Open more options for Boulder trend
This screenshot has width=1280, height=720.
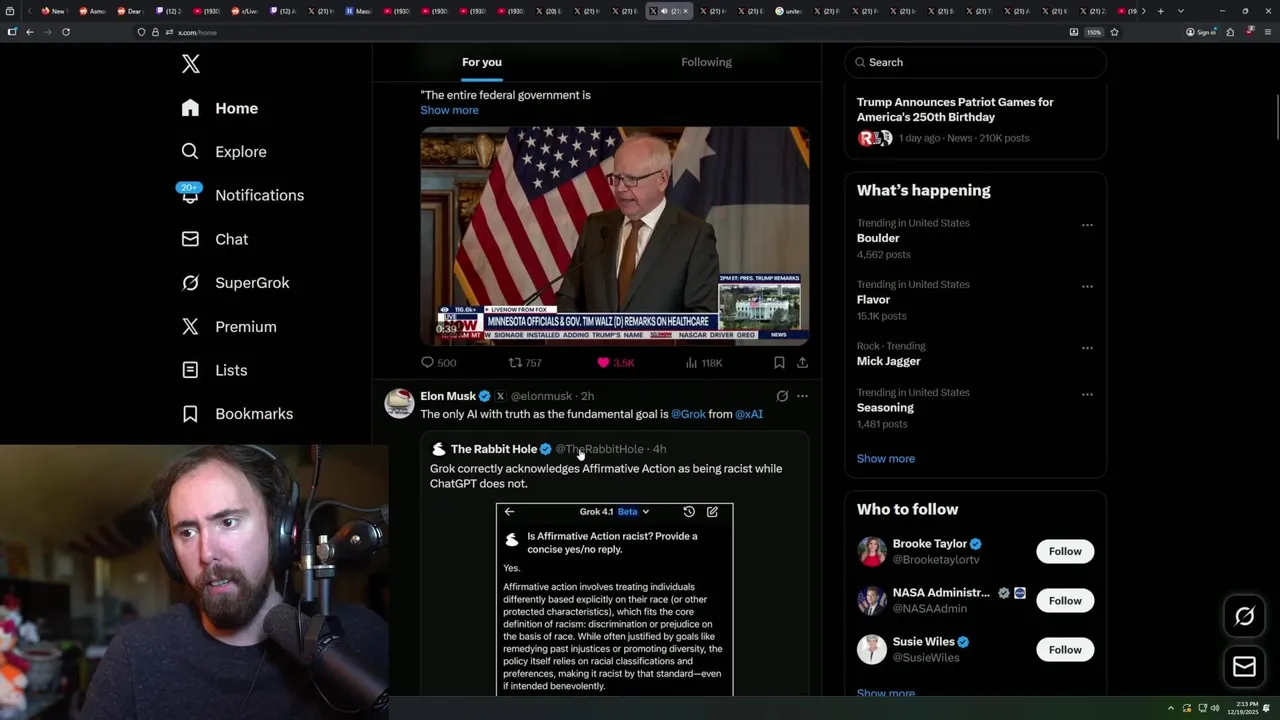tap(1087, 225)
